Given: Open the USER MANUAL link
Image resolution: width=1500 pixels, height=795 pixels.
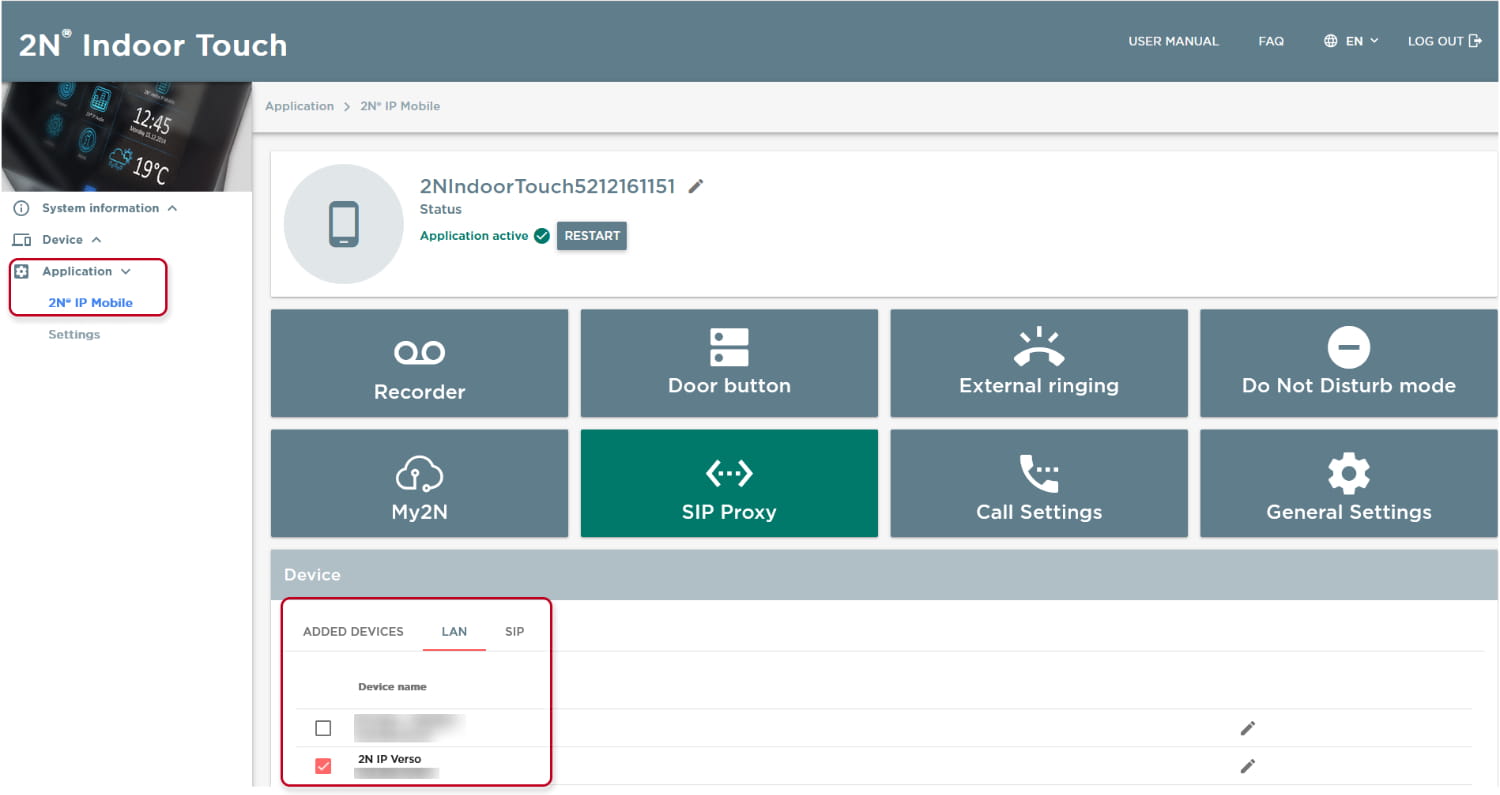Looking at the screenshot, I should click(1173, 41).
